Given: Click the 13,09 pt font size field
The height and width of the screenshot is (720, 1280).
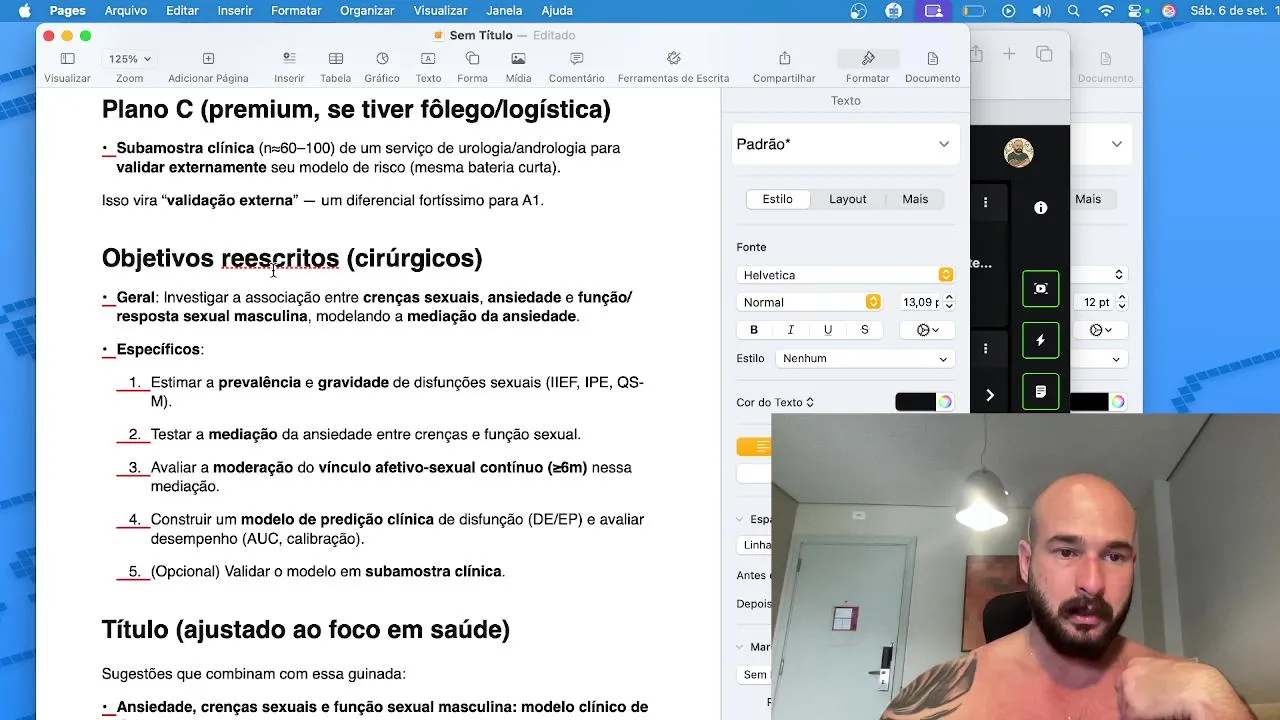Looking at the screenshot, I should point(919,302).
